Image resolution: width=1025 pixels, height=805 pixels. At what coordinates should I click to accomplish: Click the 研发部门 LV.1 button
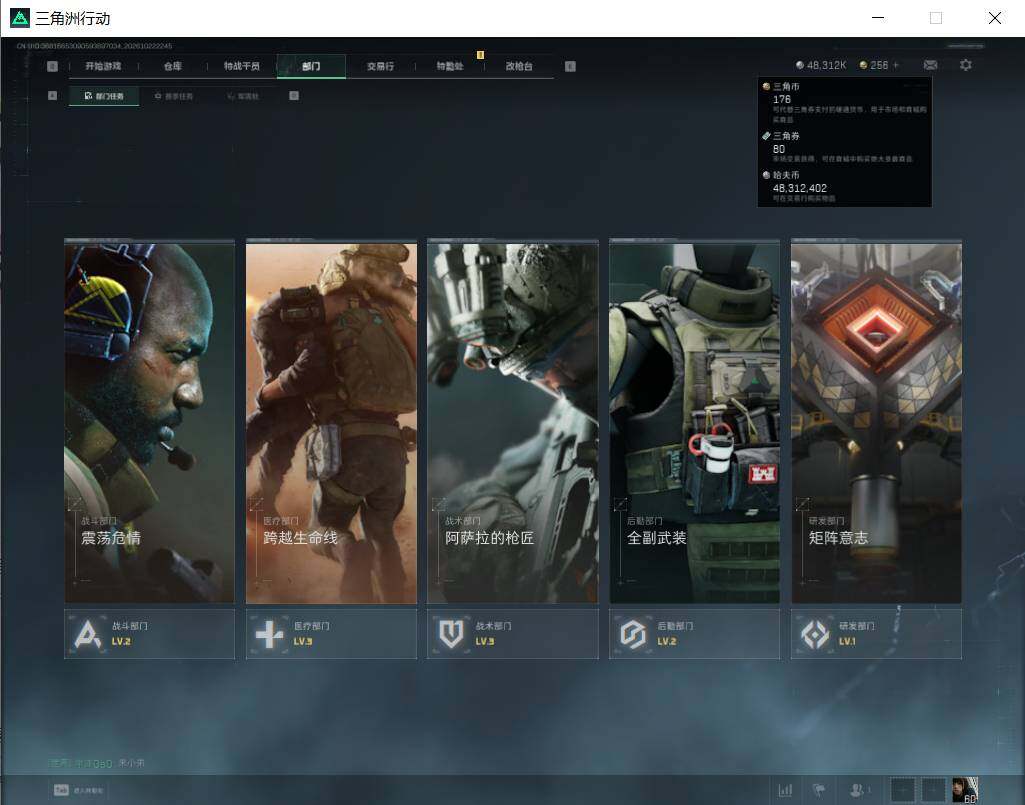[x=876, y=634]
